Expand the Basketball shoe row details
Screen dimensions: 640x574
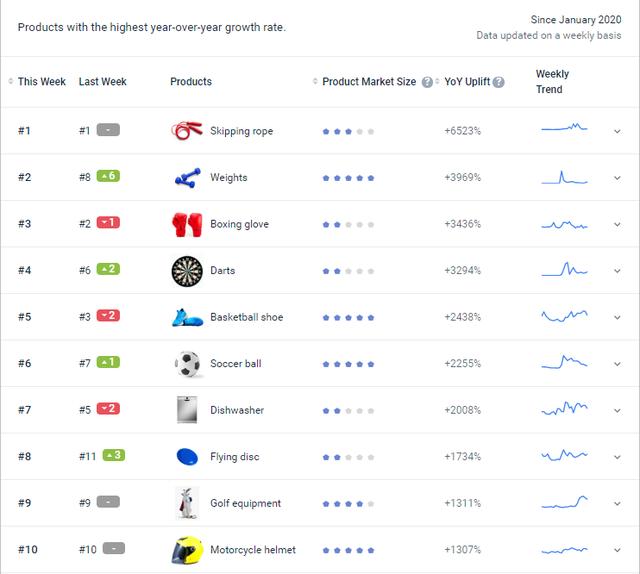[x=617, y=318]
